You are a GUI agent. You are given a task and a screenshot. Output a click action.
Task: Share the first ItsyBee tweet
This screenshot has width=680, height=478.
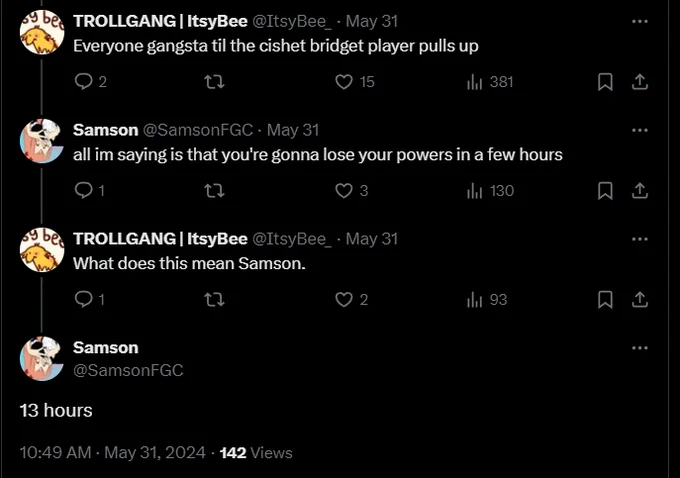(x=640, y=82)
